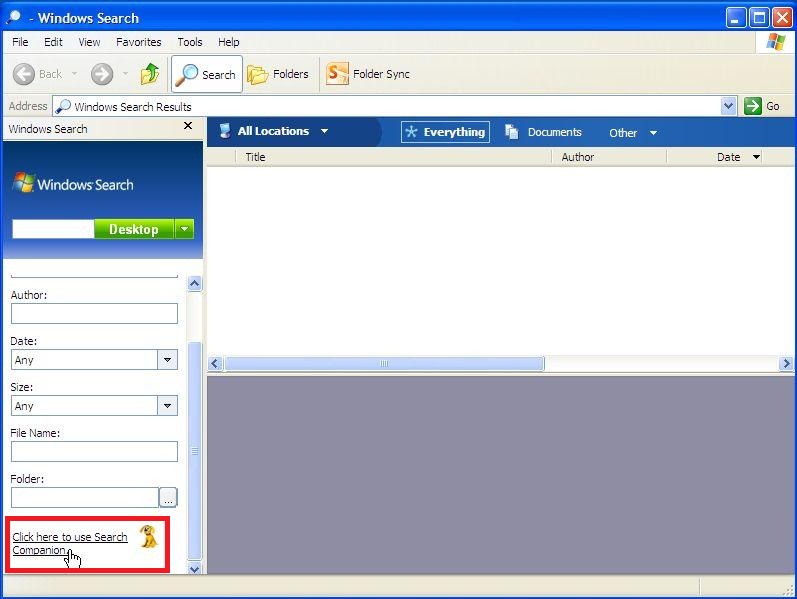
Task: Close the Windows Search side pane
Action: point(188,126)
